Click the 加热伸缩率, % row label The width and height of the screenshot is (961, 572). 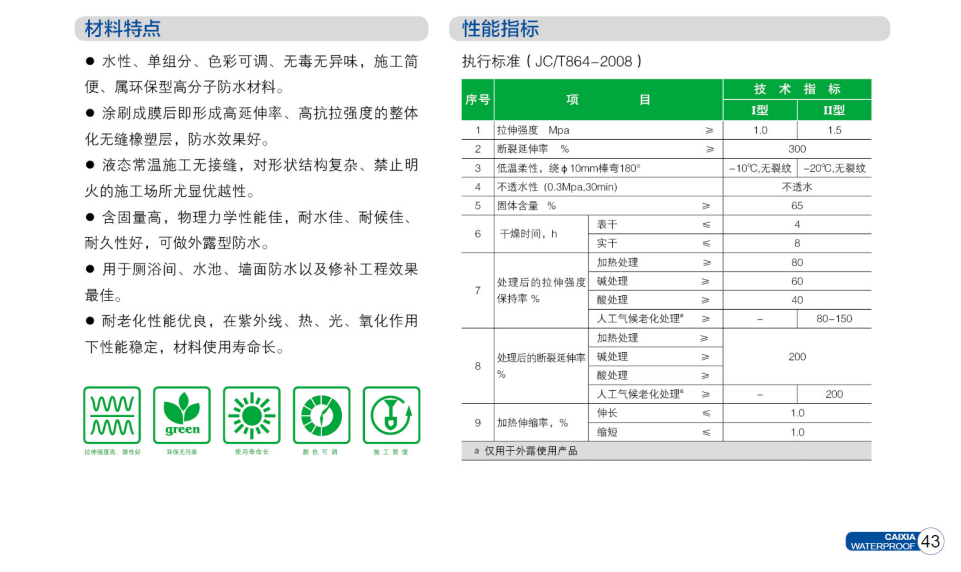tap(532, 423)
